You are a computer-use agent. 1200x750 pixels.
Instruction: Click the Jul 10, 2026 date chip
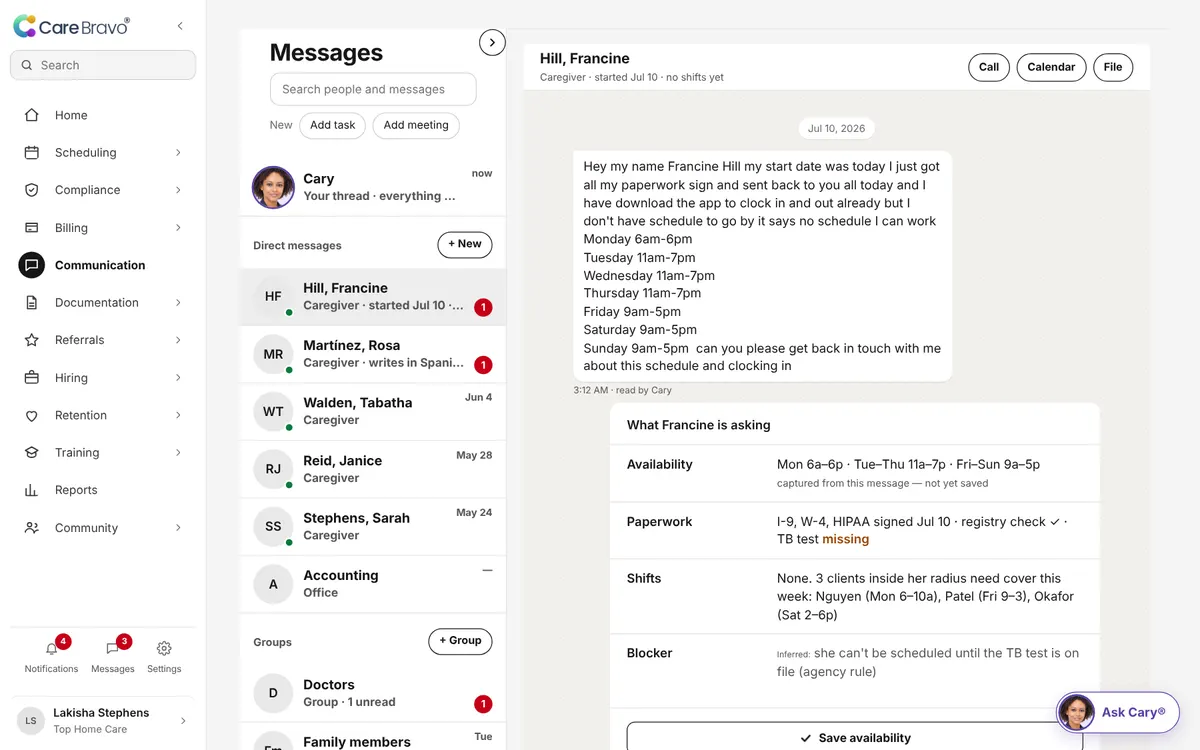tap(837, 129)
